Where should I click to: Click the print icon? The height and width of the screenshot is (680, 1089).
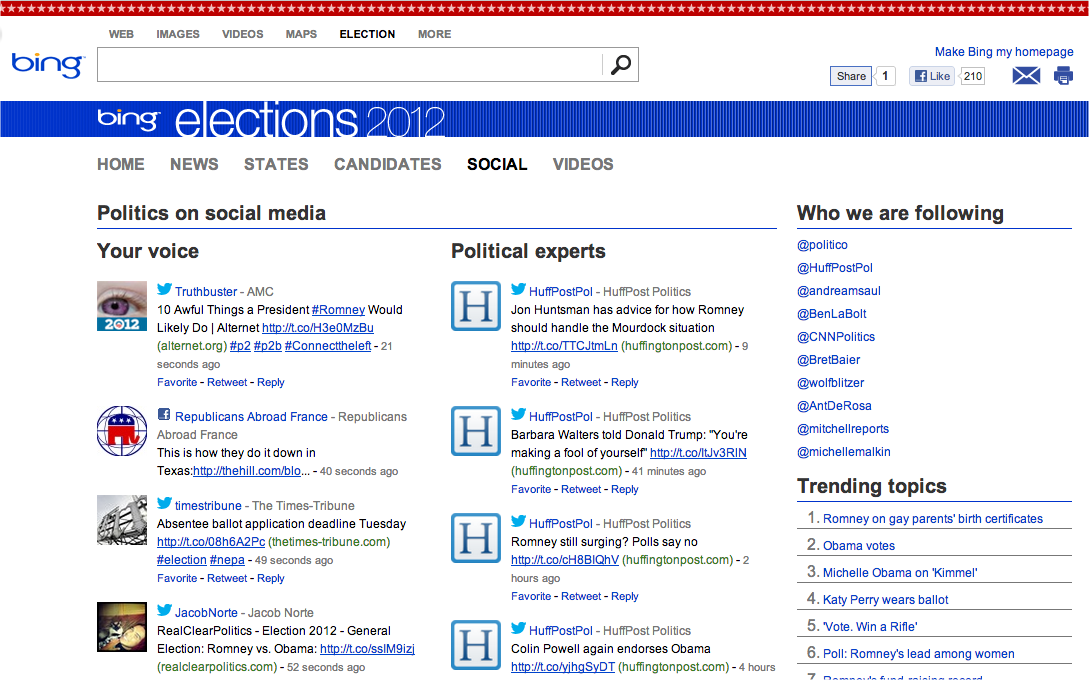click(1063, 75)
